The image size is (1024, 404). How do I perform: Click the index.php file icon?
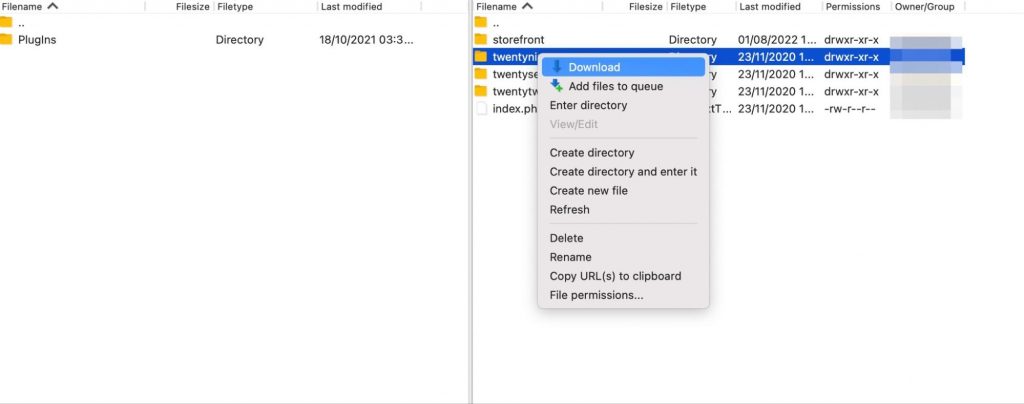point(481,109)
